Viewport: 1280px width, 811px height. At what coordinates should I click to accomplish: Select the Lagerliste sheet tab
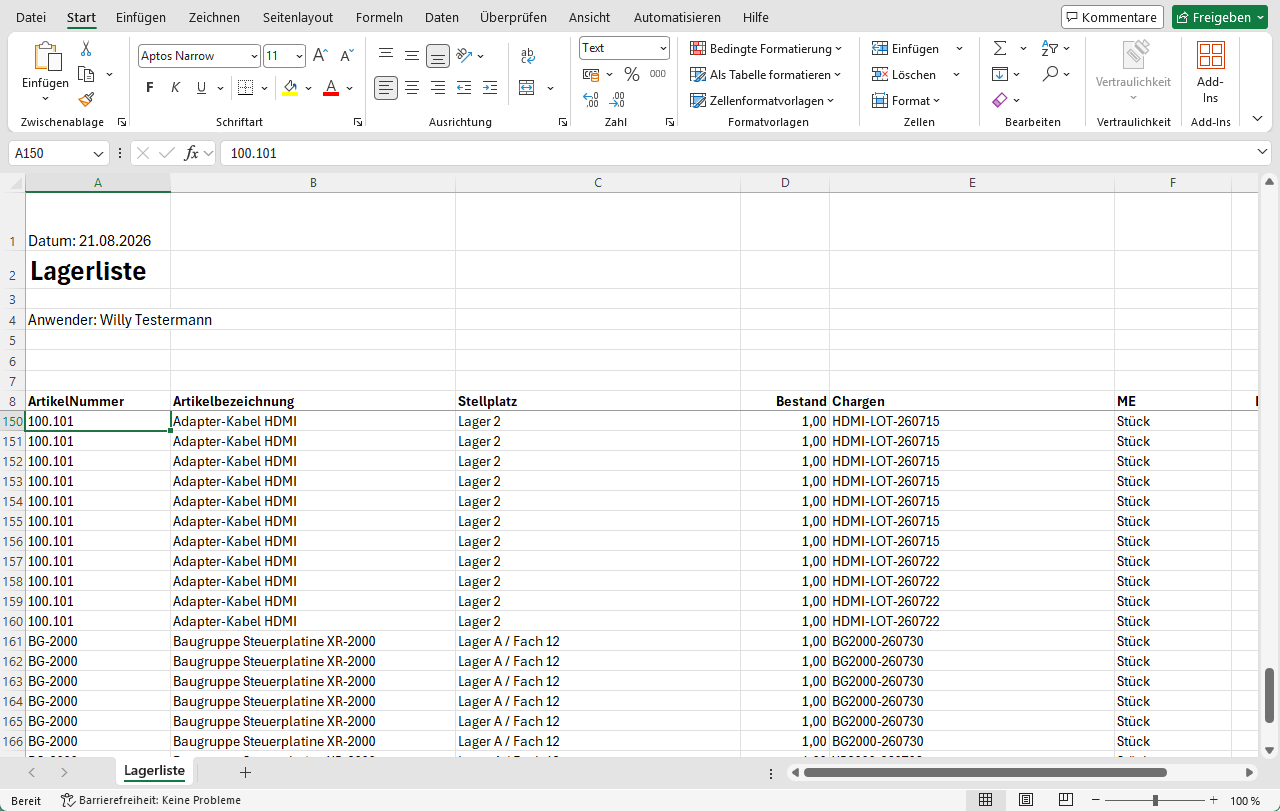coord(154,771)
